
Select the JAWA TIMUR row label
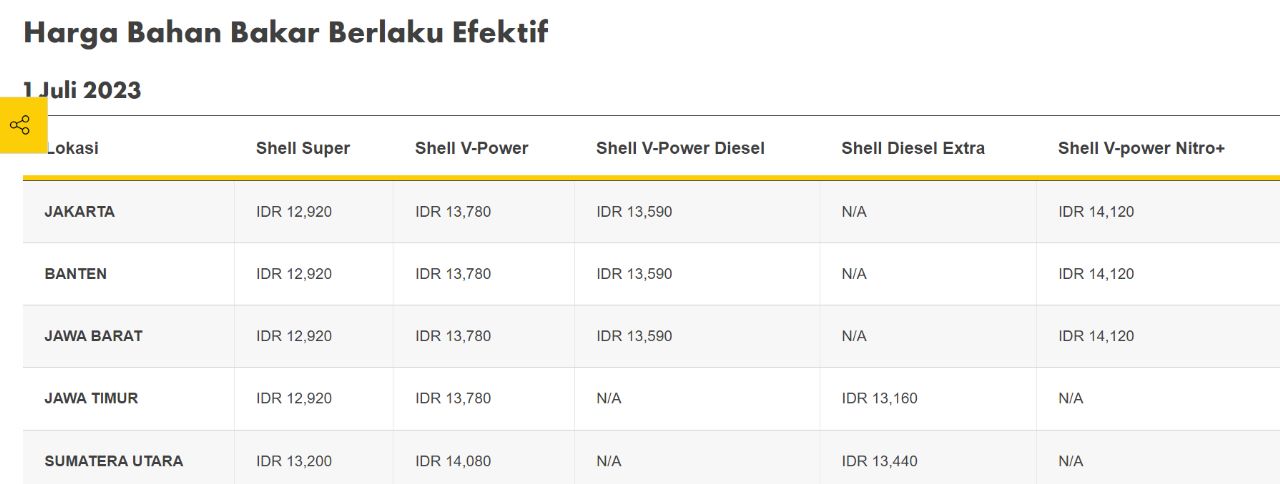pos(91,398)
